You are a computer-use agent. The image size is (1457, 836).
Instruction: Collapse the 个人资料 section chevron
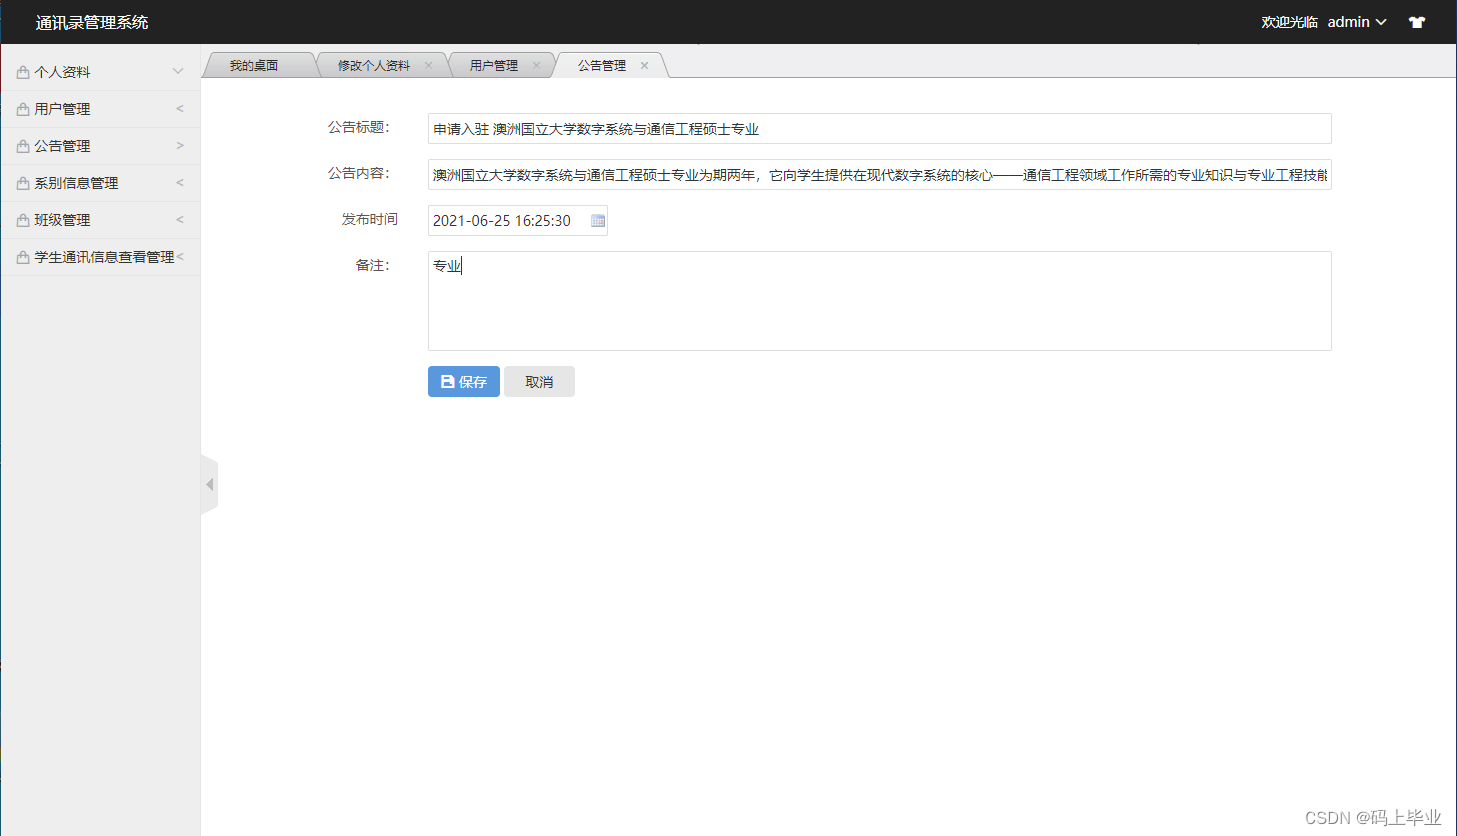(x=178, y=71)
